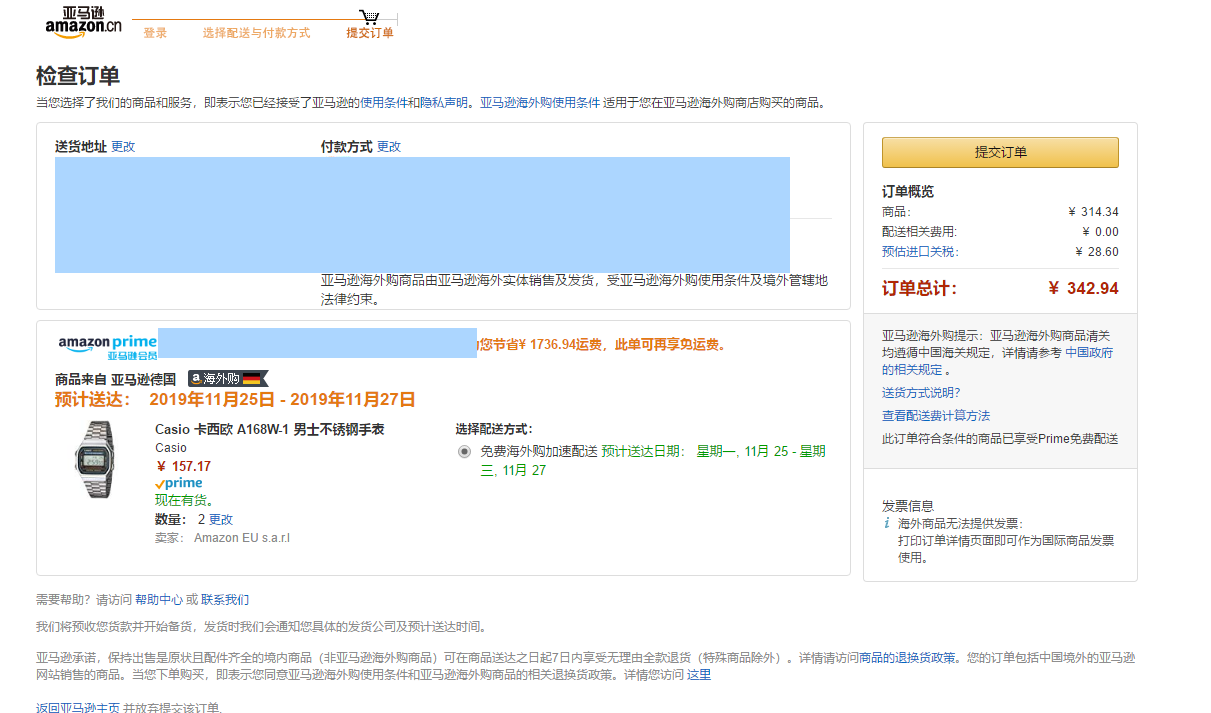Click seller name Amazon EU s.a.r.l

[x=241, y=538]
